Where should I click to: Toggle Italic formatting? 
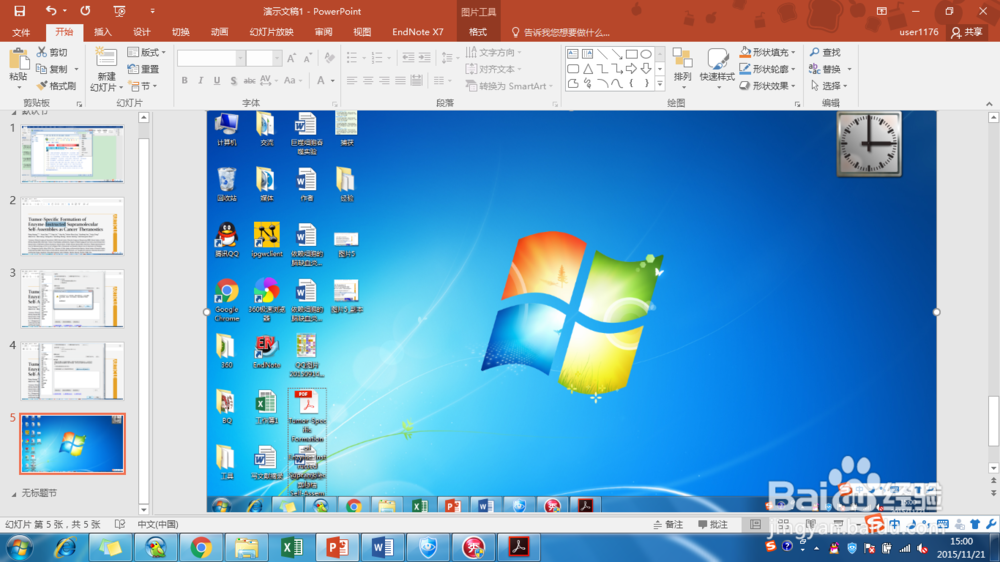click(200, 80)
